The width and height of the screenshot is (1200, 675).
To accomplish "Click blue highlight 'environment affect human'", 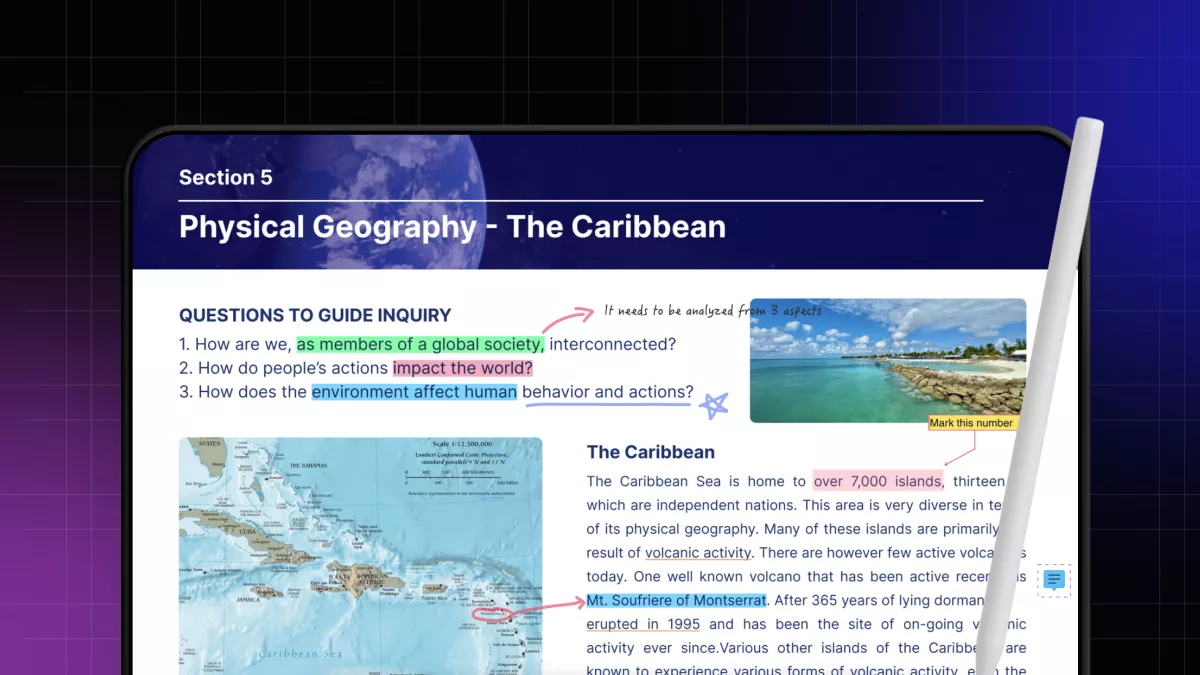I will point(414,392).
